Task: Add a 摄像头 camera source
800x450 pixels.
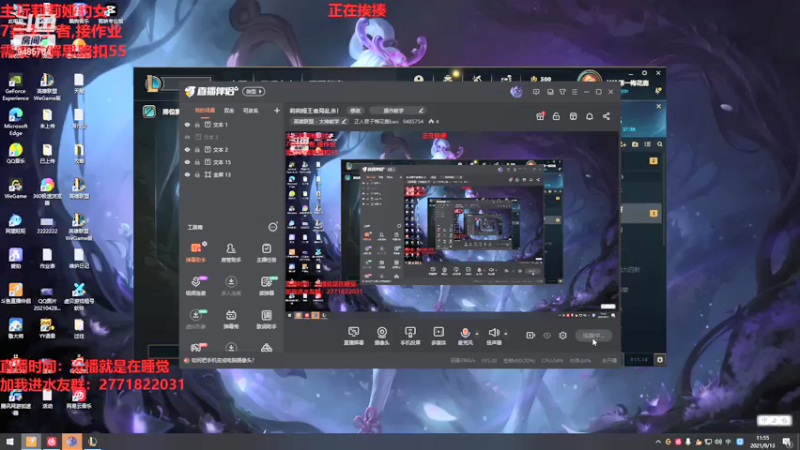Action: [382, 336]
